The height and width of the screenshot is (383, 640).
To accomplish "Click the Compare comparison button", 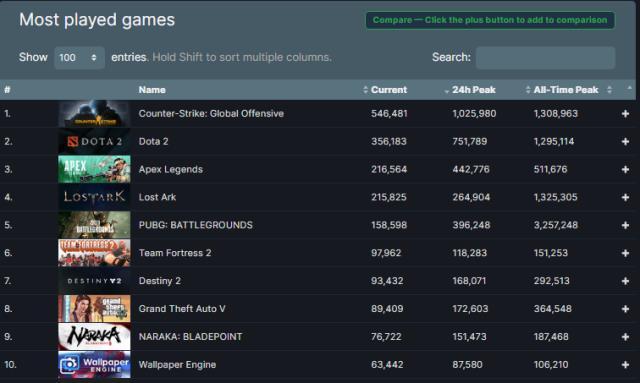I will click(490, 20).
